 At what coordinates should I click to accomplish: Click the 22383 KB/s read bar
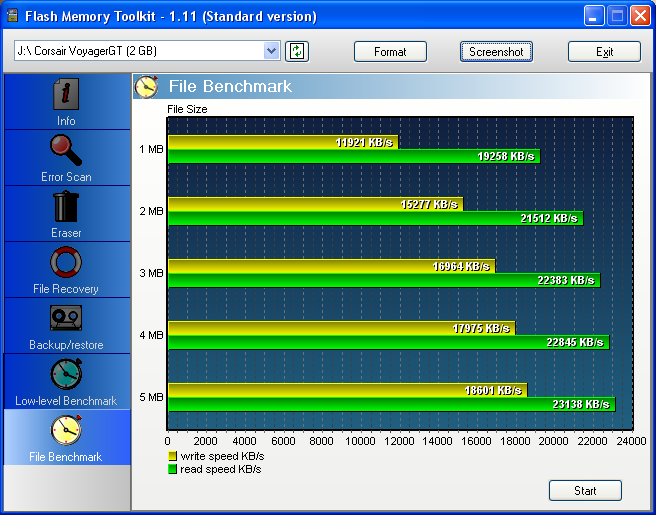pos(384,280)
